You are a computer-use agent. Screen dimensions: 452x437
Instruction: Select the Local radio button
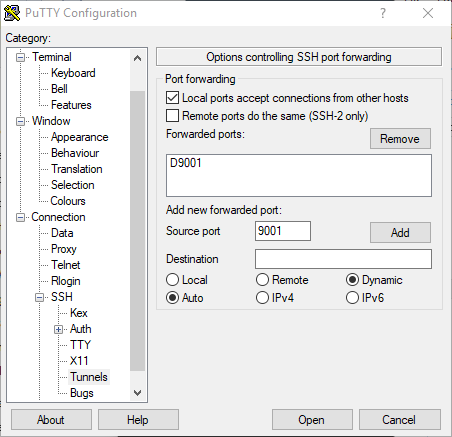tap(172, 280)
